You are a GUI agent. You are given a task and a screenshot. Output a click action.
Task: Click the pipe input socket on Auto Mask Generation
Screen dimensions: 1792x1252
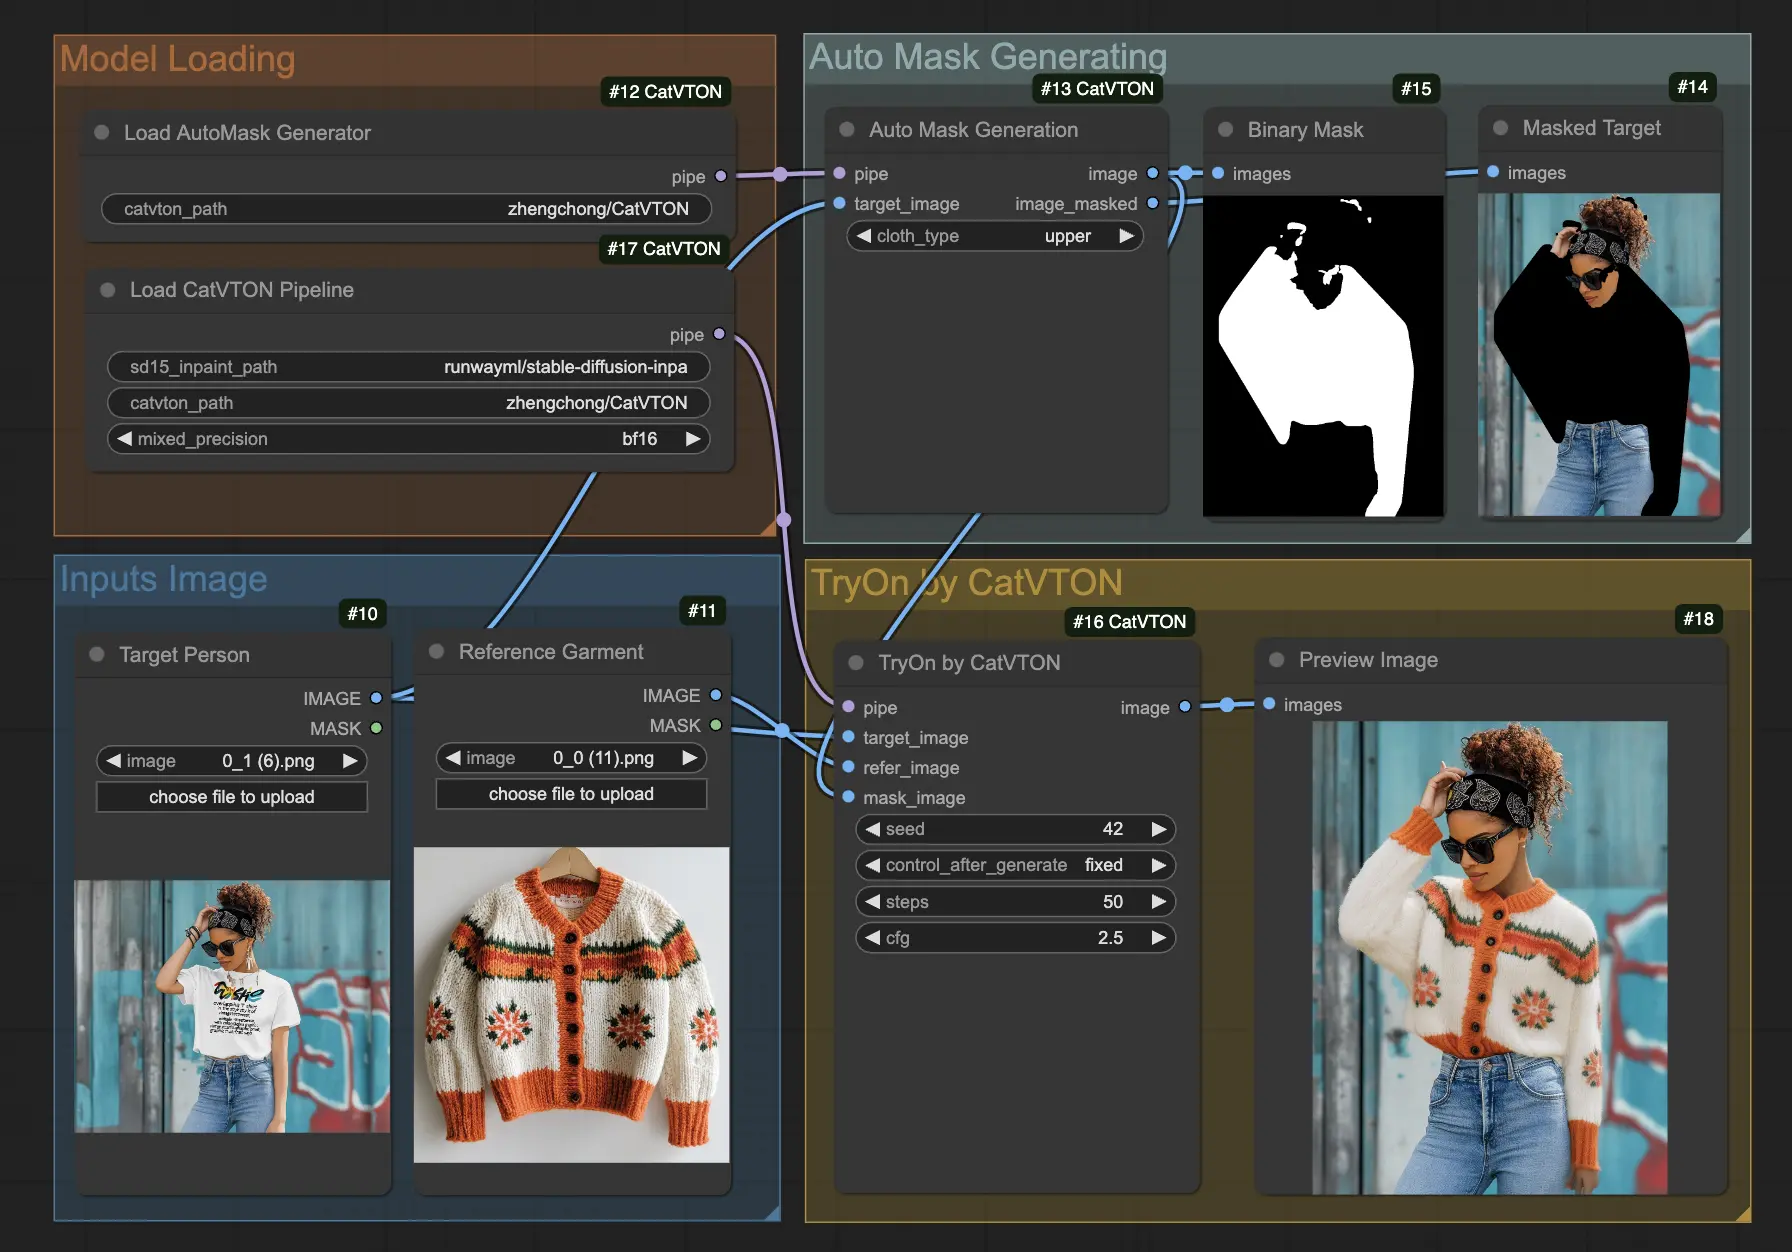840,173
